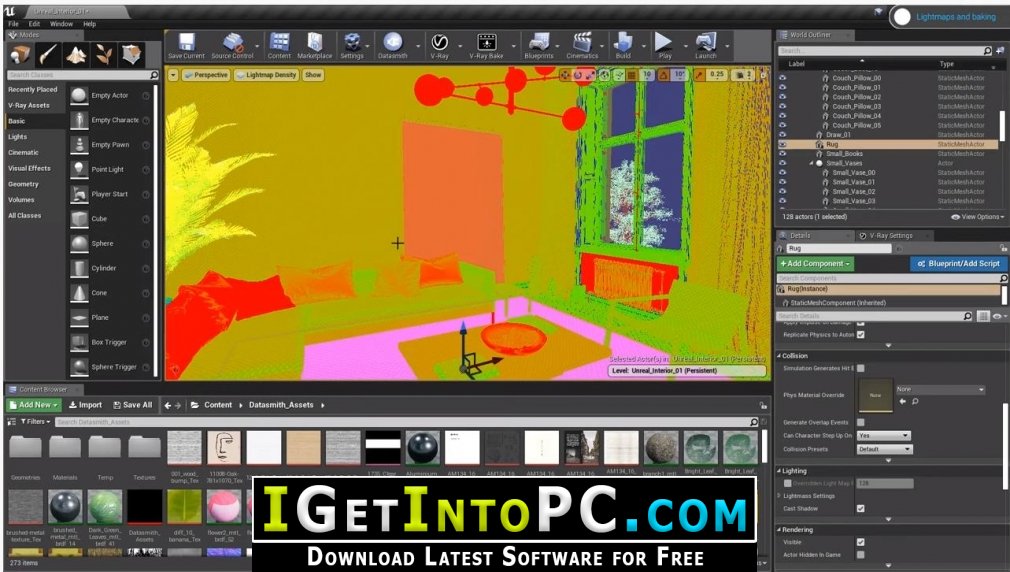Open the Cinematics toolbar icon

[582, 46]
